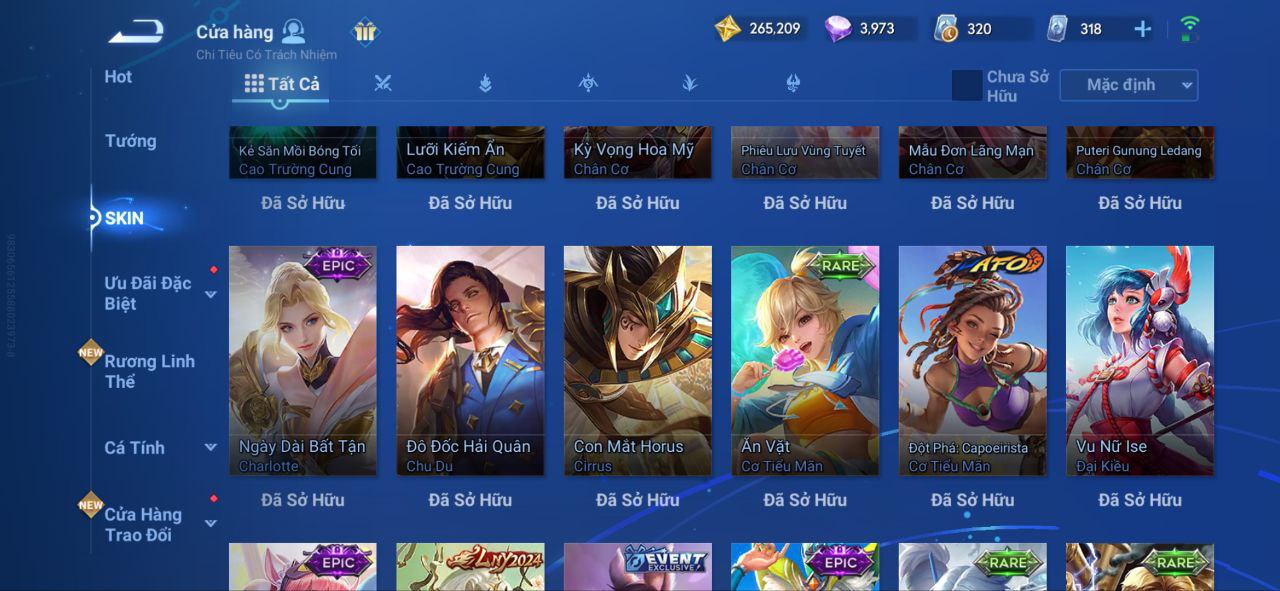Check the green WiFi signal icon
Screen dimensions: 1280x591
(1190, 28)
